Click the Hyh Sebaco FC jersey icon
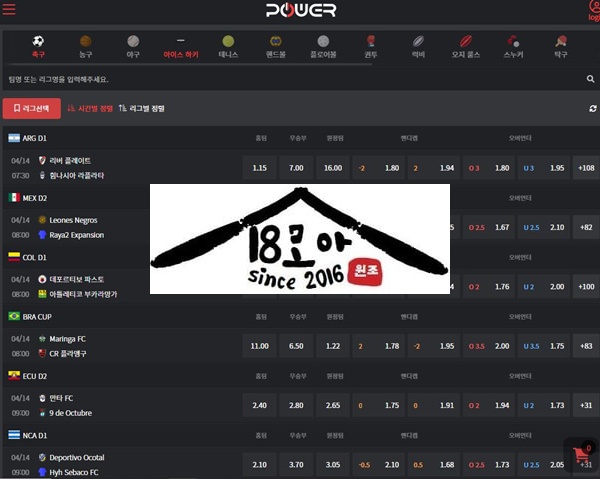Image resolution: width=600 pixels, height=479 pixels. [x=42, y=472]
